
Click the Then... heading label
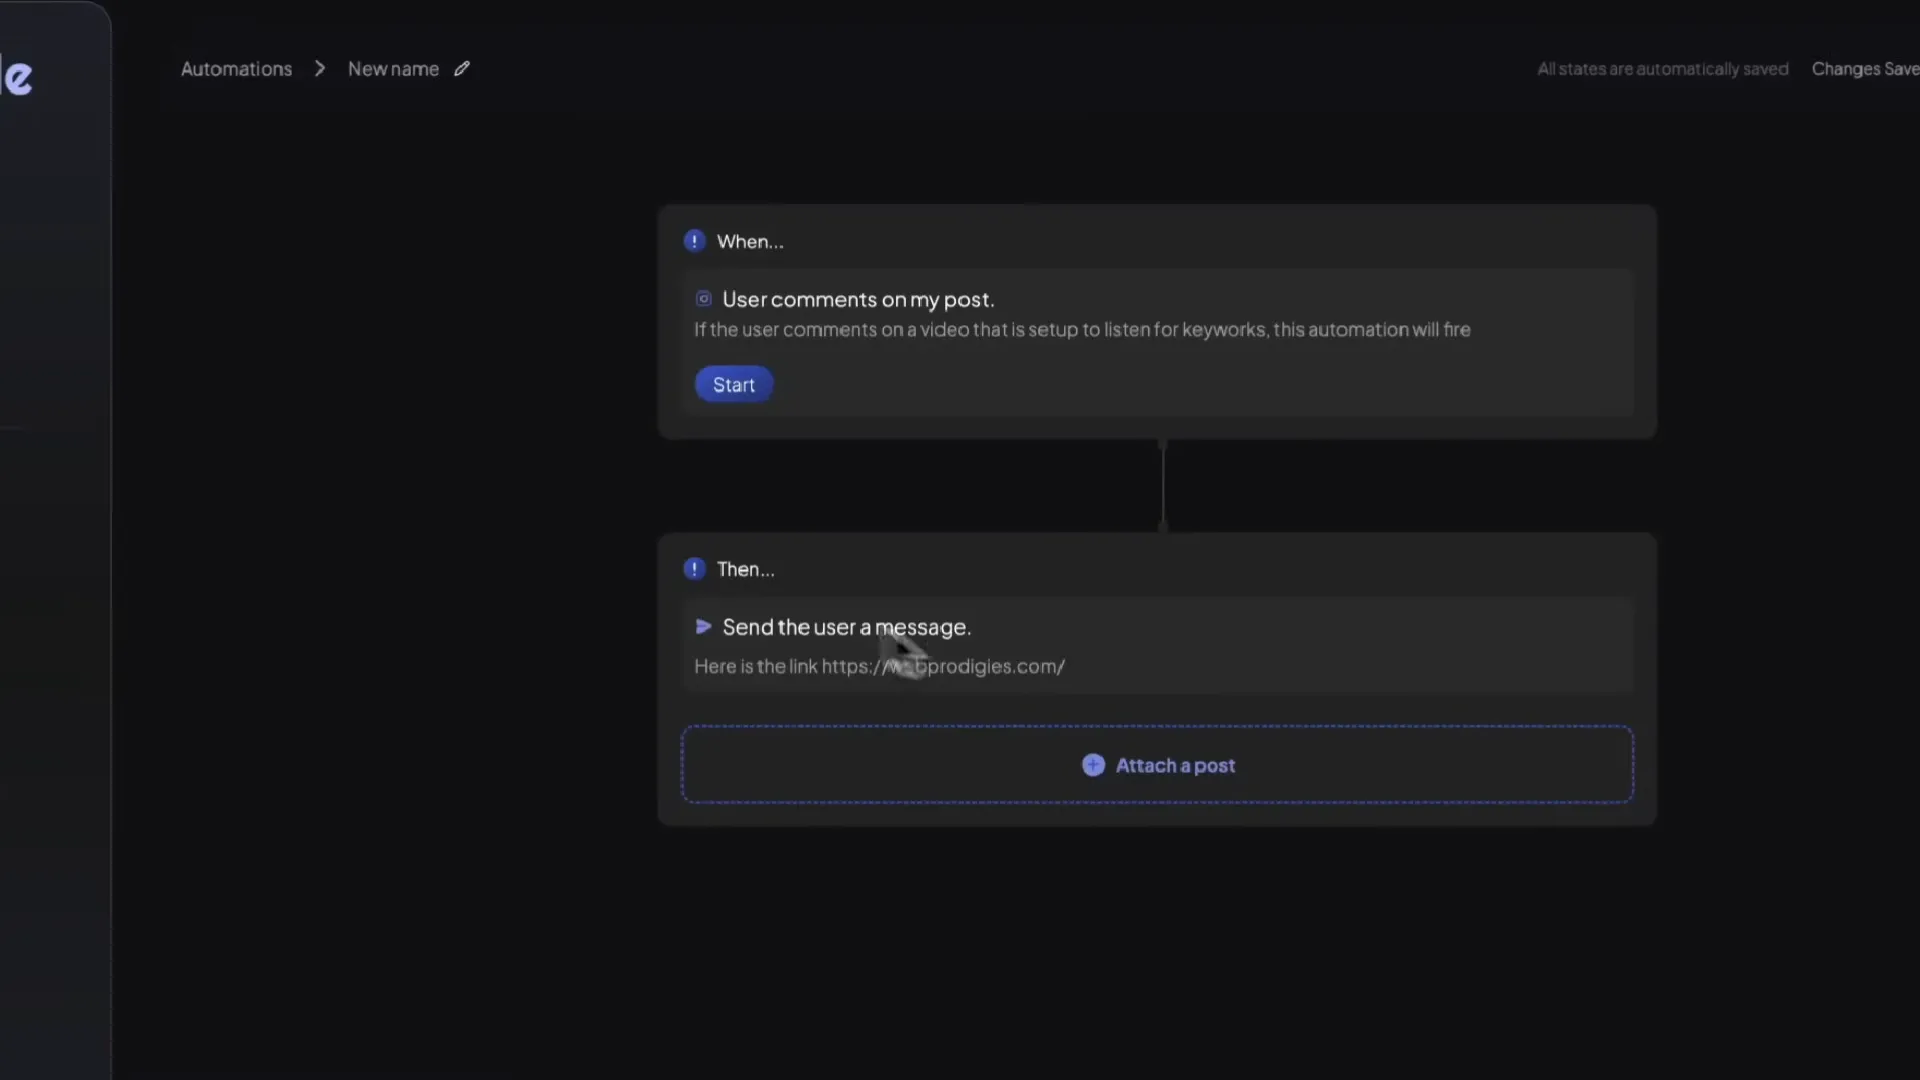tap(745, 569)
